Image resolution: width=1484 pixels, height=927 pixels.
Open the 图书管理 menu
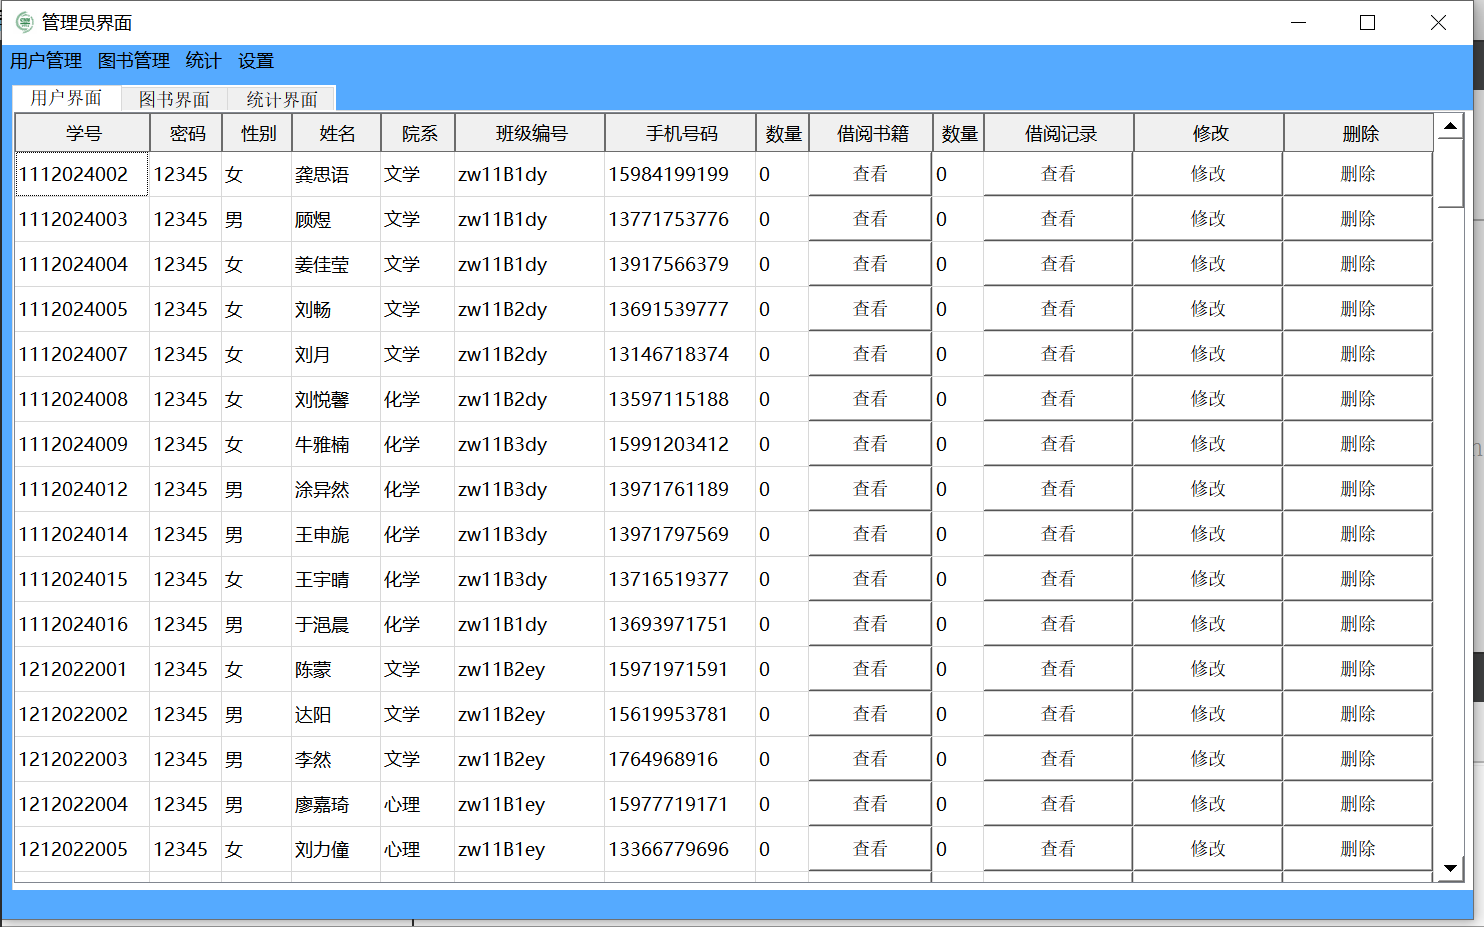click(134, 61)
